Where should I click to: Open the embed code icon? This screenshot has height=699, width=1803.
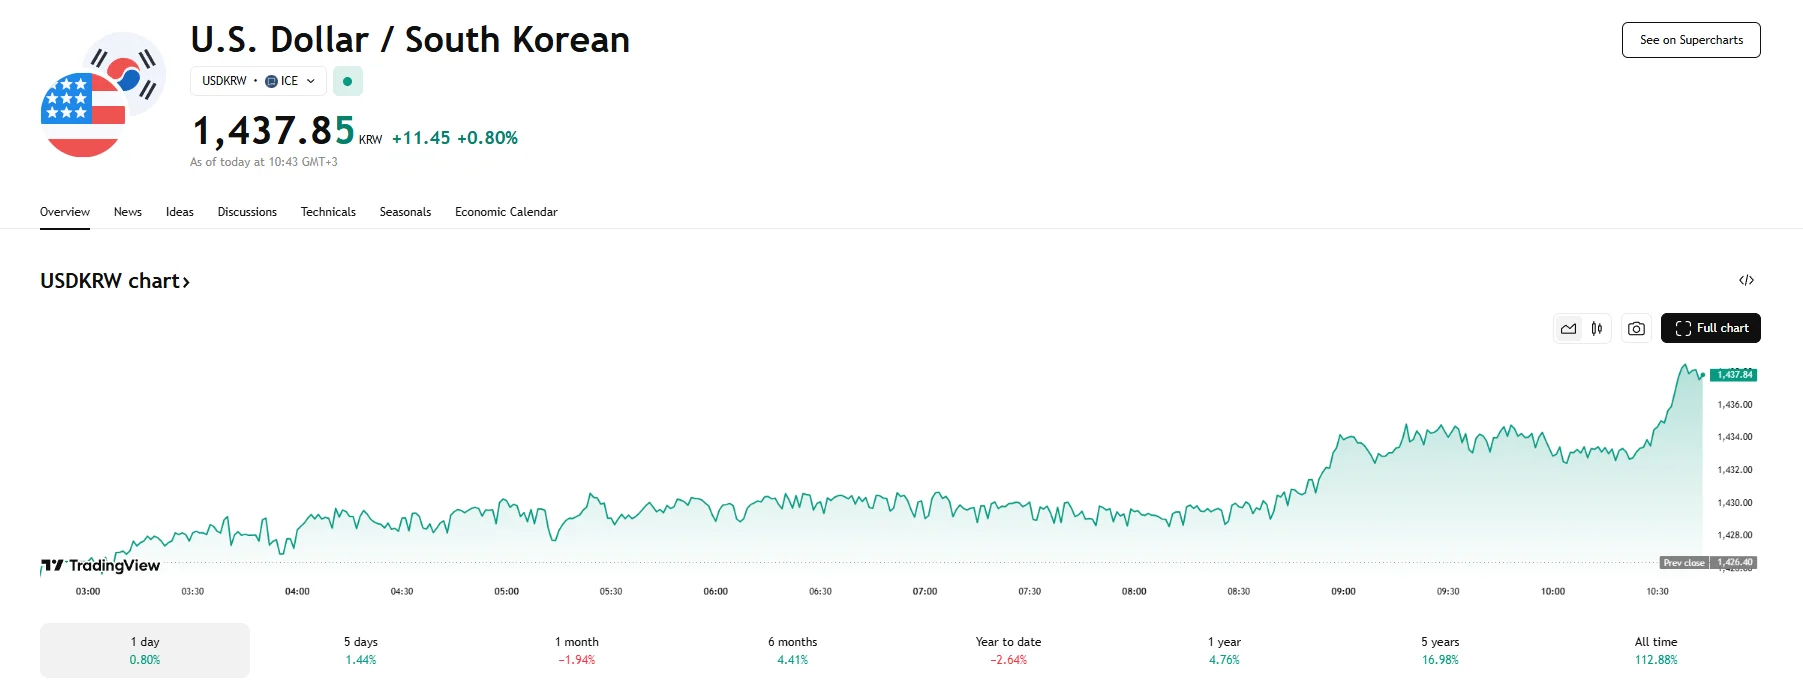1746,280
